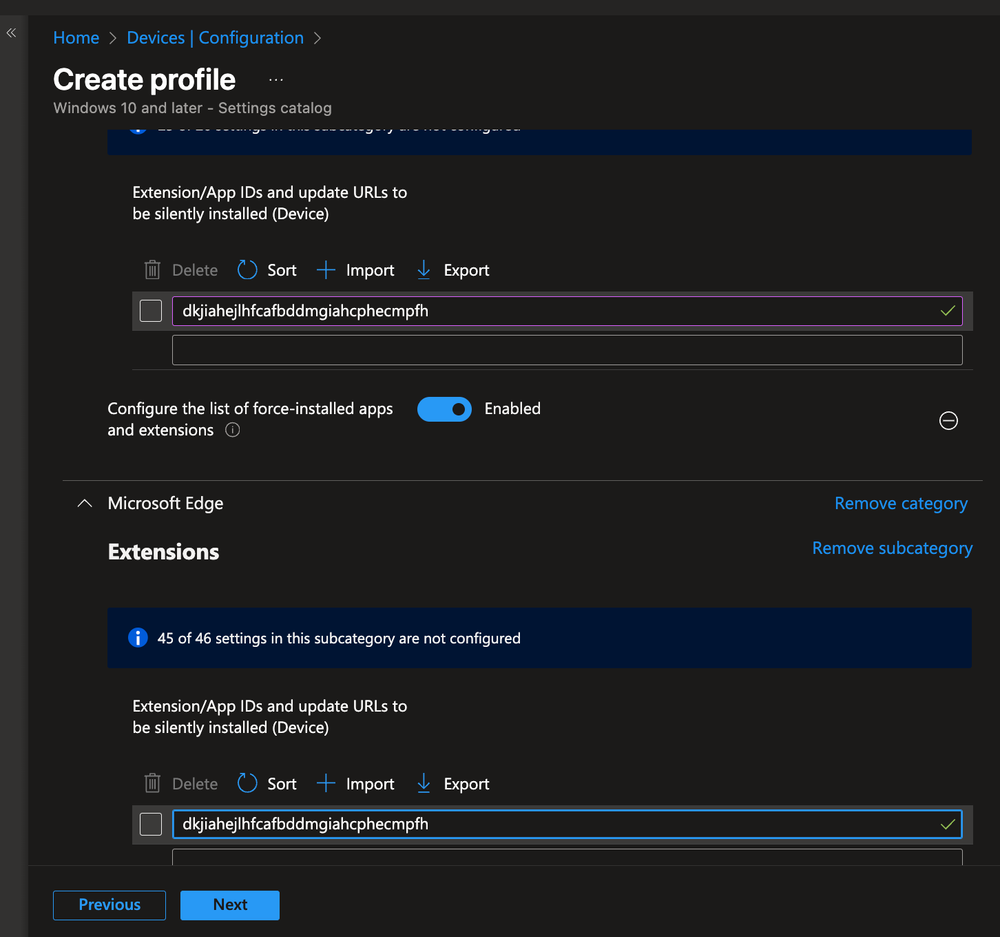The height and width of the screenshot is (937, 1000).
Task: Click Export in the Microsoft Edge extension list
Action: pyautogui.click(x=453, y=784)
